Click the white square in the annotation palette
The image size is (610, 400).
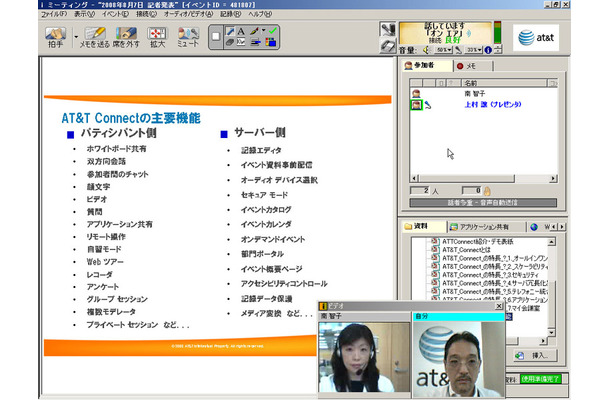coord(216,37)
